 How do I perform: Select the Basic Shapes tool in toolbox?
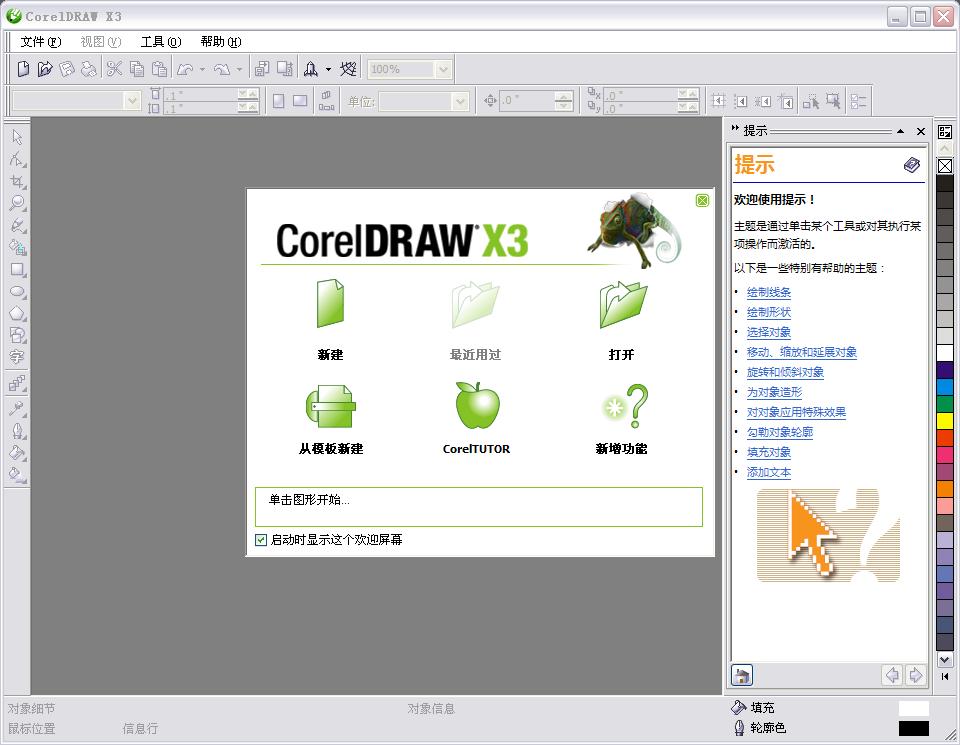(x=17, y=335)
